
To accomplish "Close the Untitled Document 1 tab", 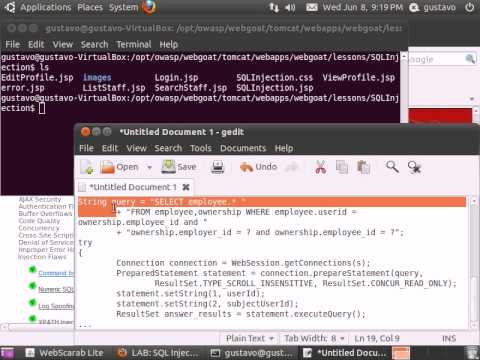I will click(186, 187).
